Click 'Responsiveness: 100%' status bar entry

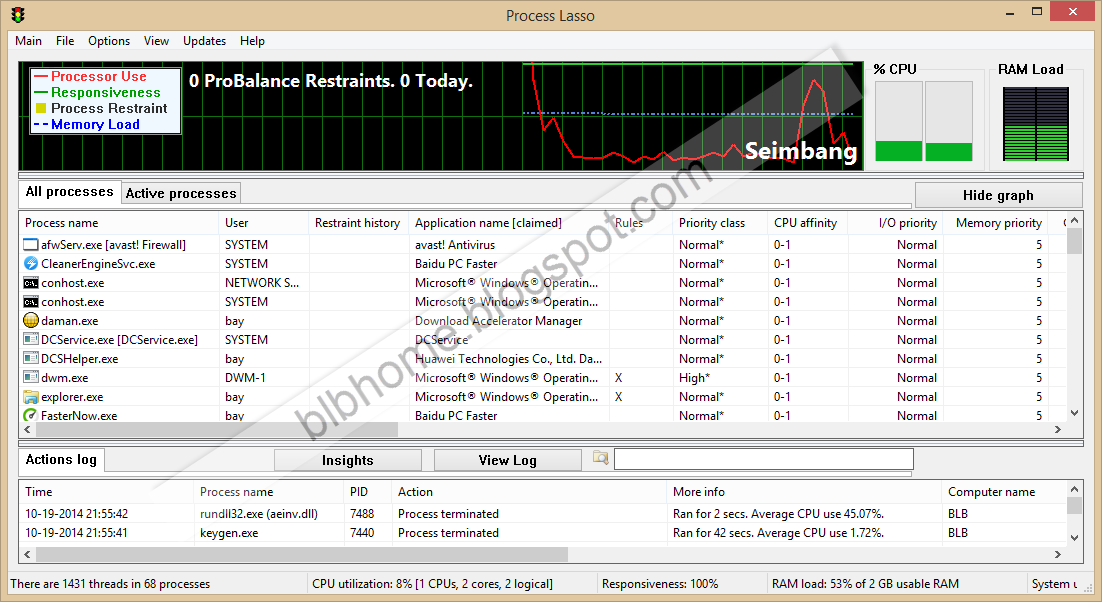pyautogui.click(x=660, y=584)
